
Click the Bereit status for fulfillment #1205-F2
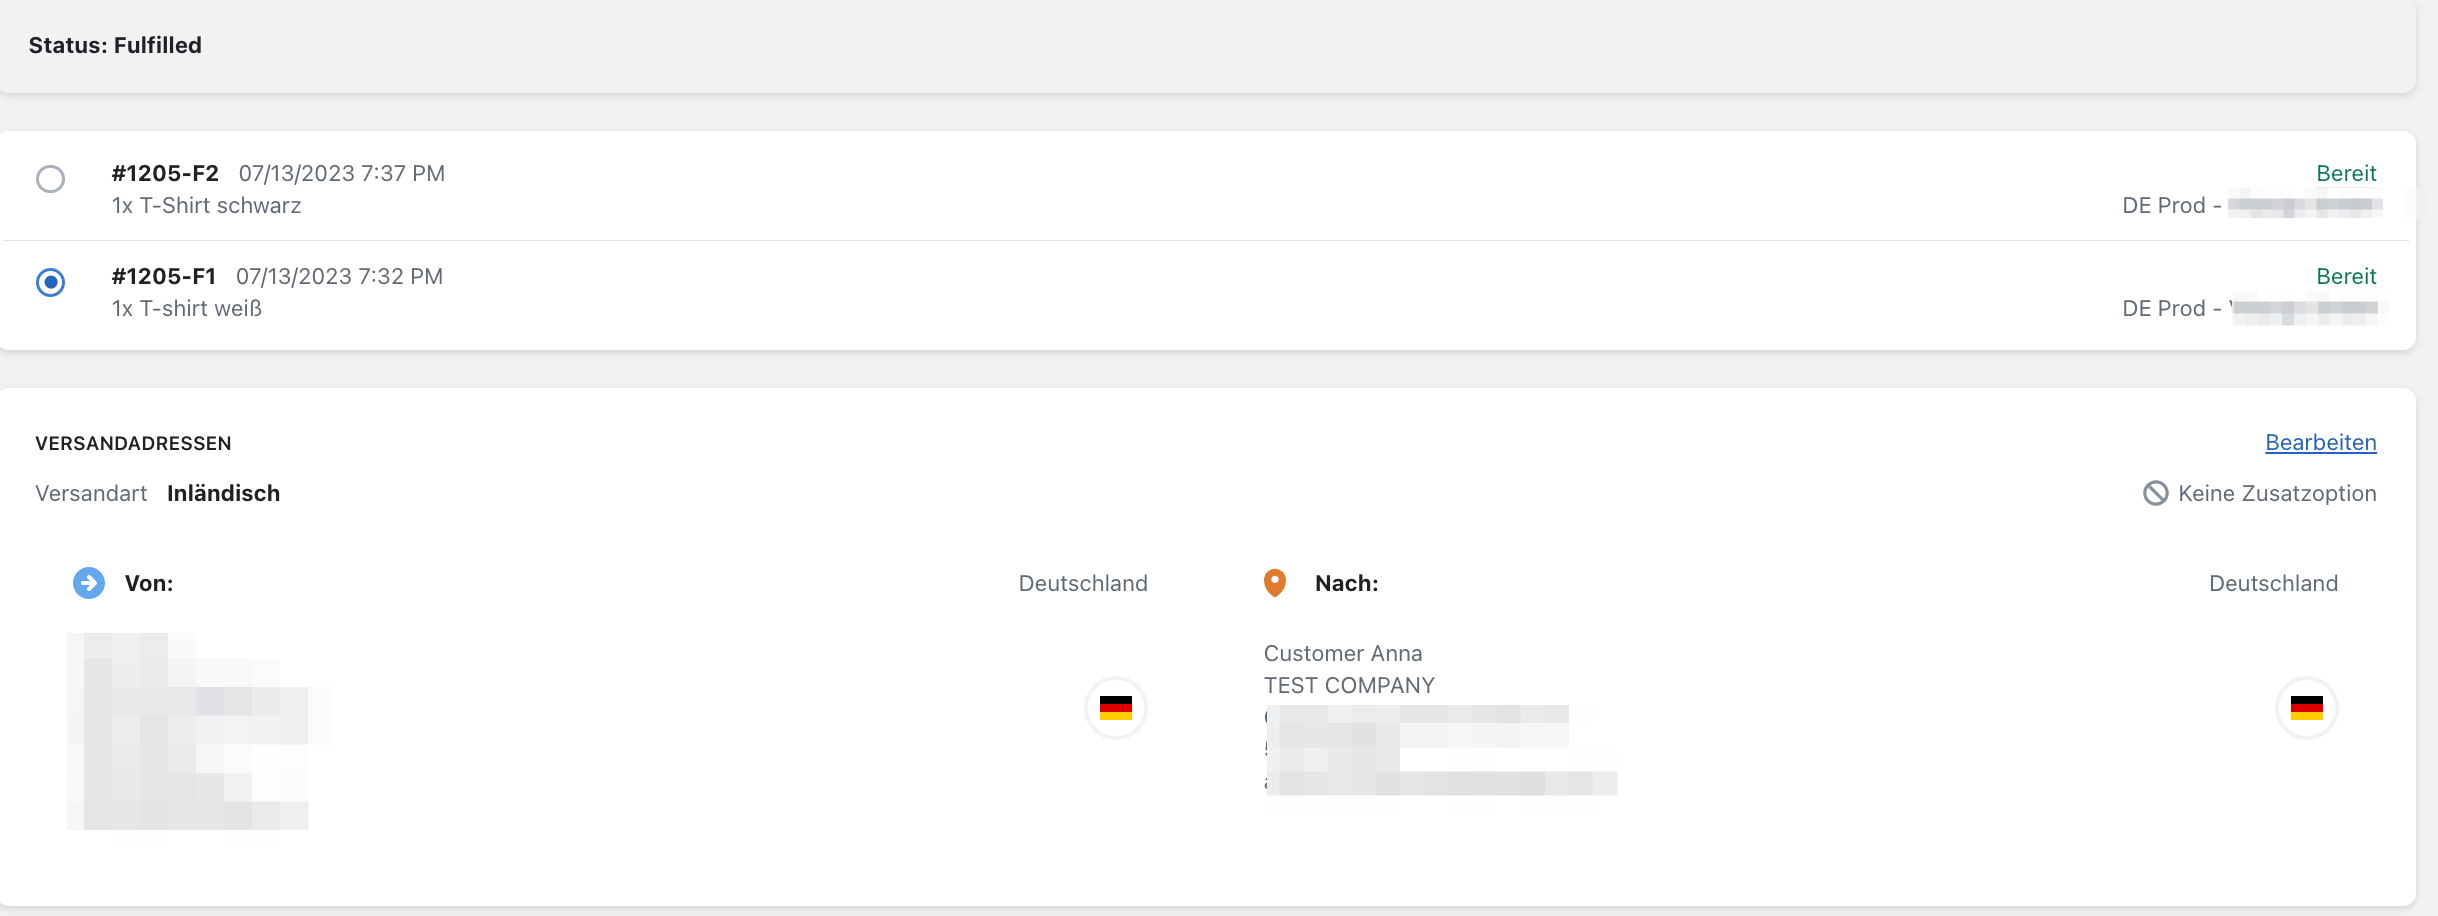pos(2348,172)
